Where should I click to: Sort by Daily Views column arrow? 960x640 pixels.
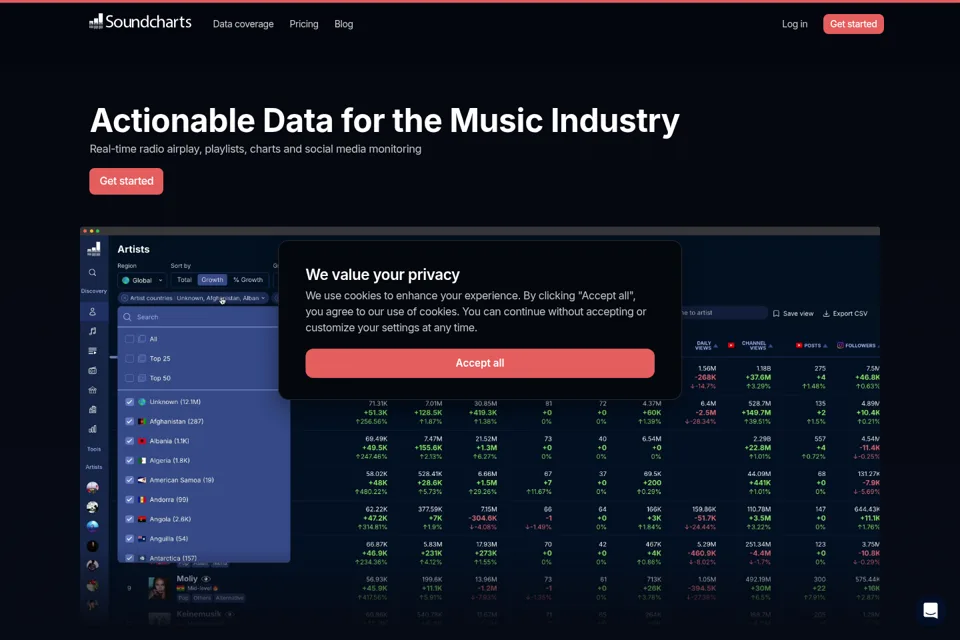(716, 346)
